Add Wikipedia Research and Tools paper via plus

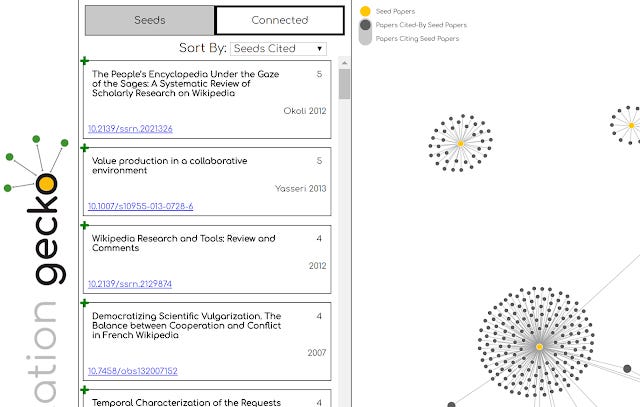point(84,225)
